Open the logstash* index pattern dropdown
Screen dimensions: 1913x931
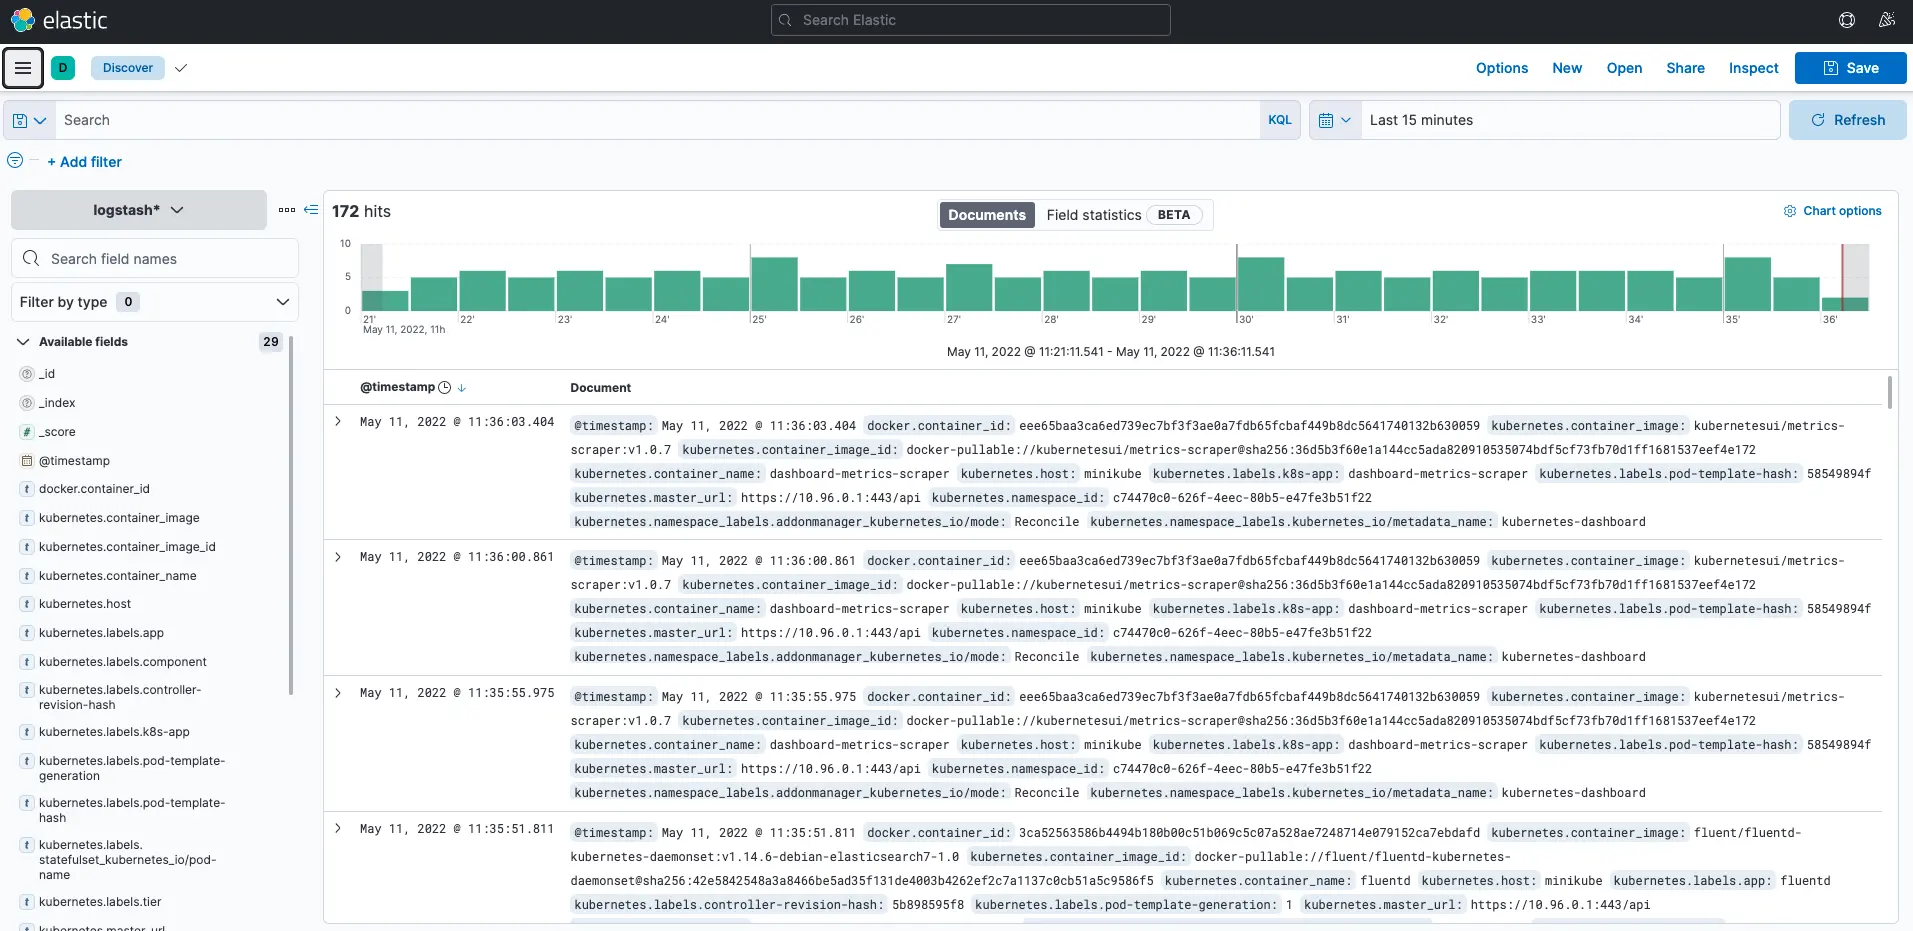point(139,210)
